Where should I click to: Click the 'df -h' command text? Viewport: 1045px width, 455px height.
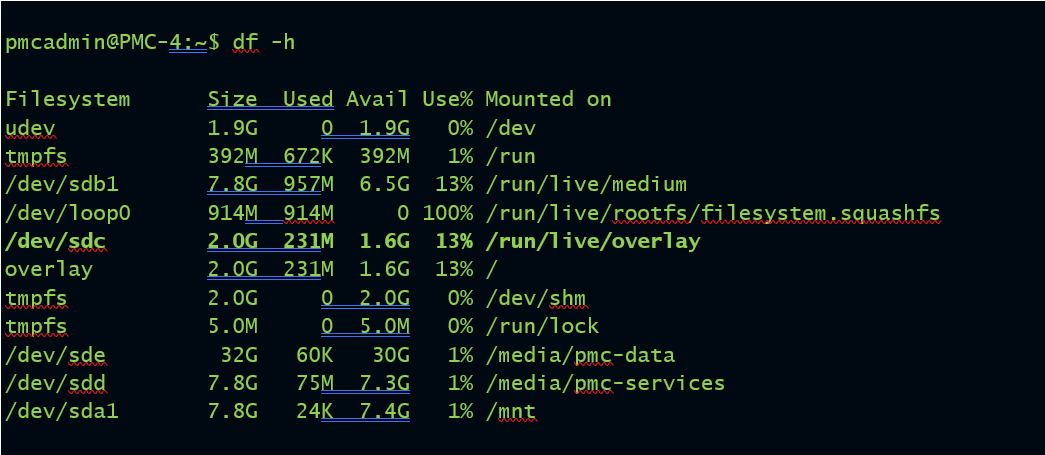click(x=264, y=43)
